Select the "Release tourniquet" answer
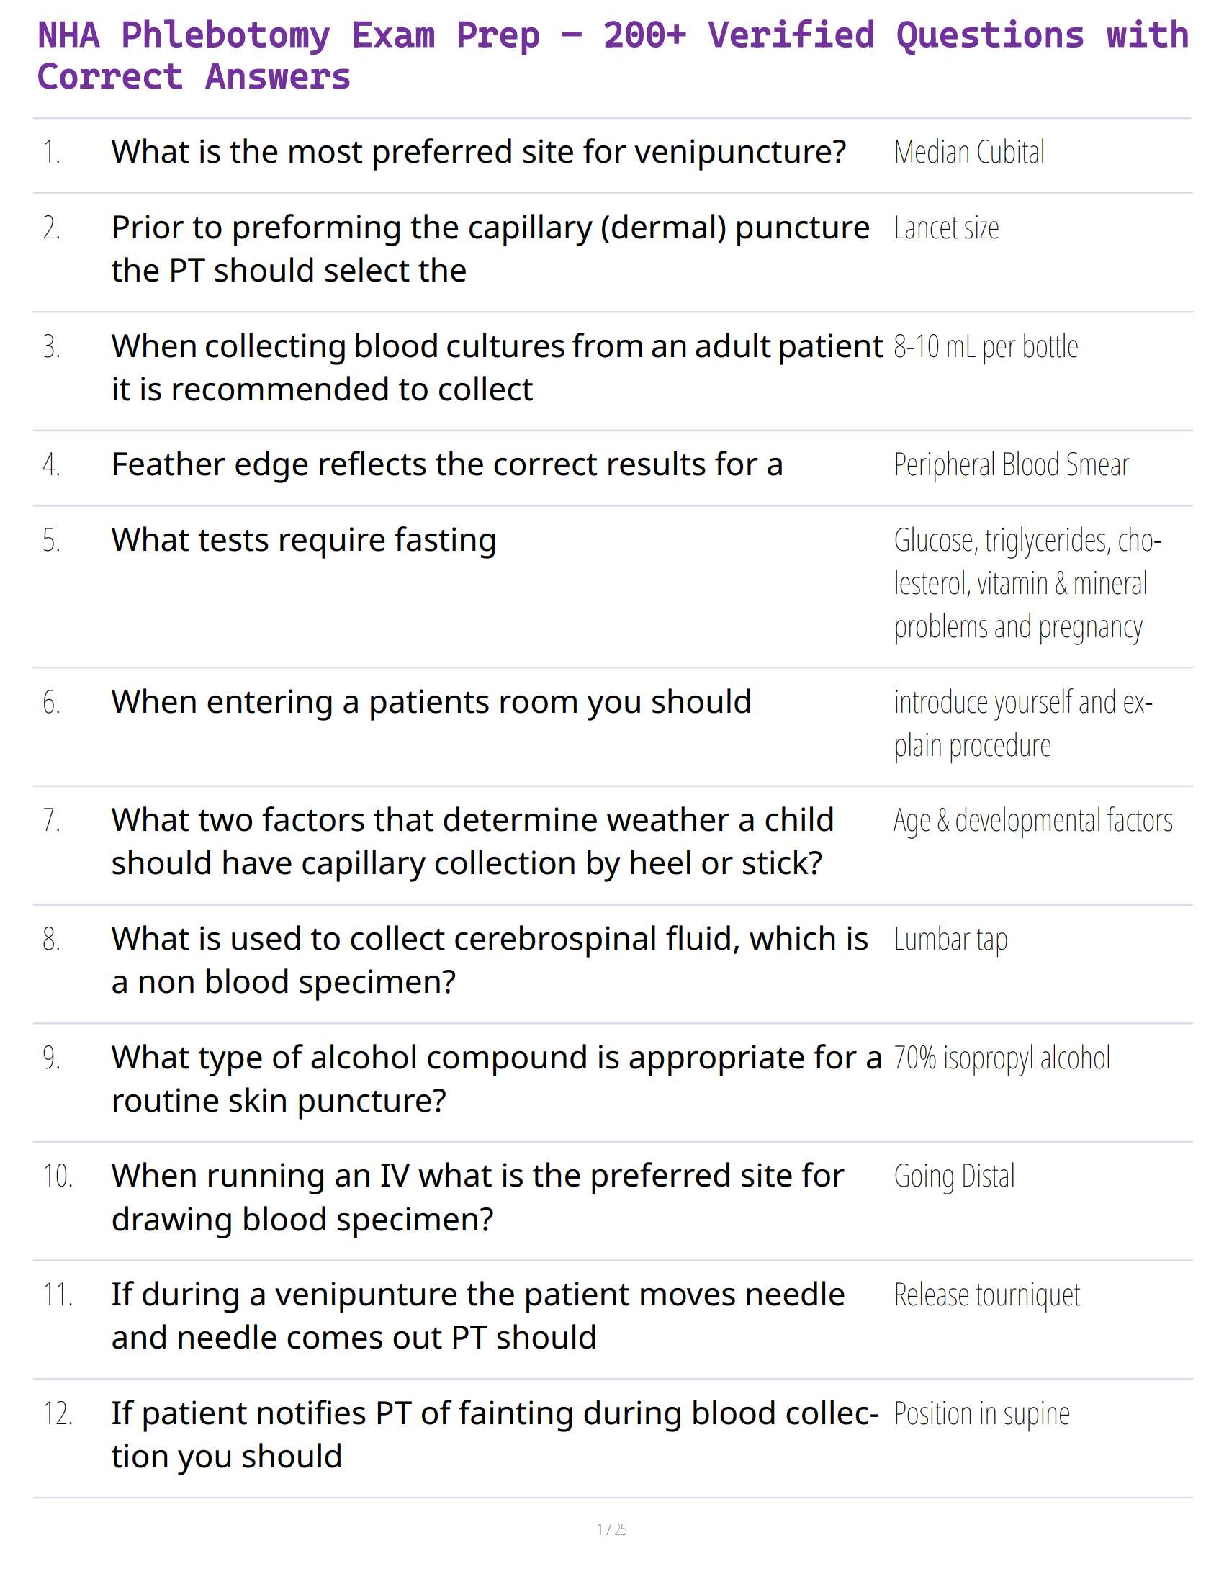The width and height of the screenshot is (1224, 1584). click(986, 1296)
